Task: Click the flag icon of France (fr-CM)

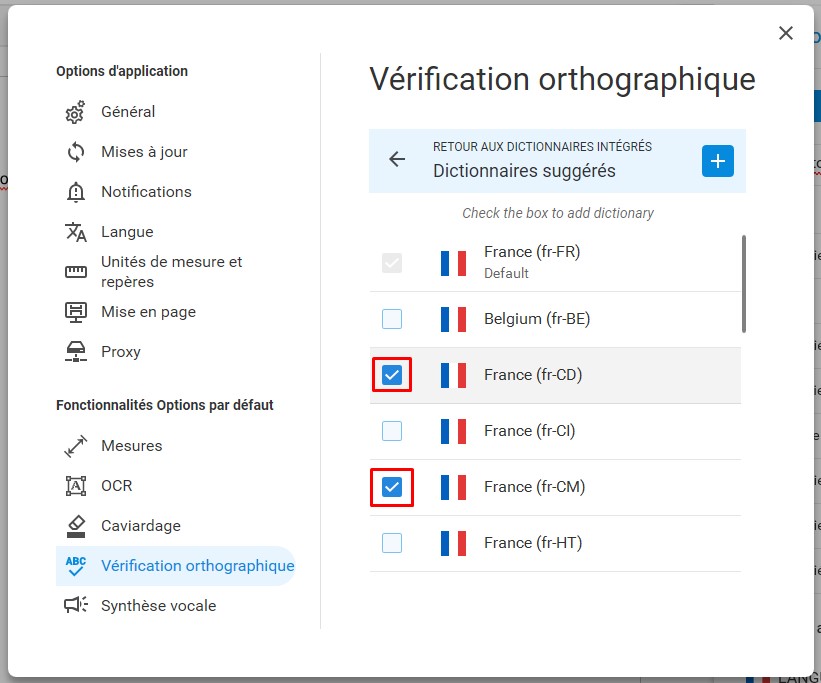Action: [x=453, y=487]
